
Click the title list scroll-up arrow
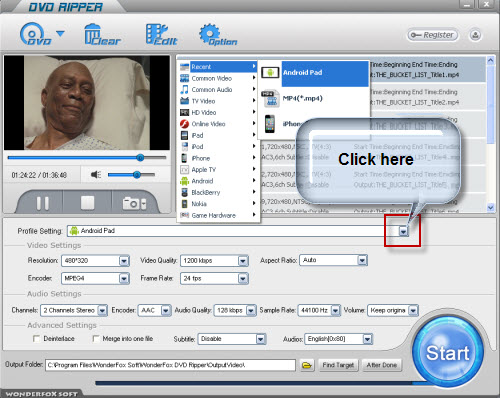coord(490,61)
